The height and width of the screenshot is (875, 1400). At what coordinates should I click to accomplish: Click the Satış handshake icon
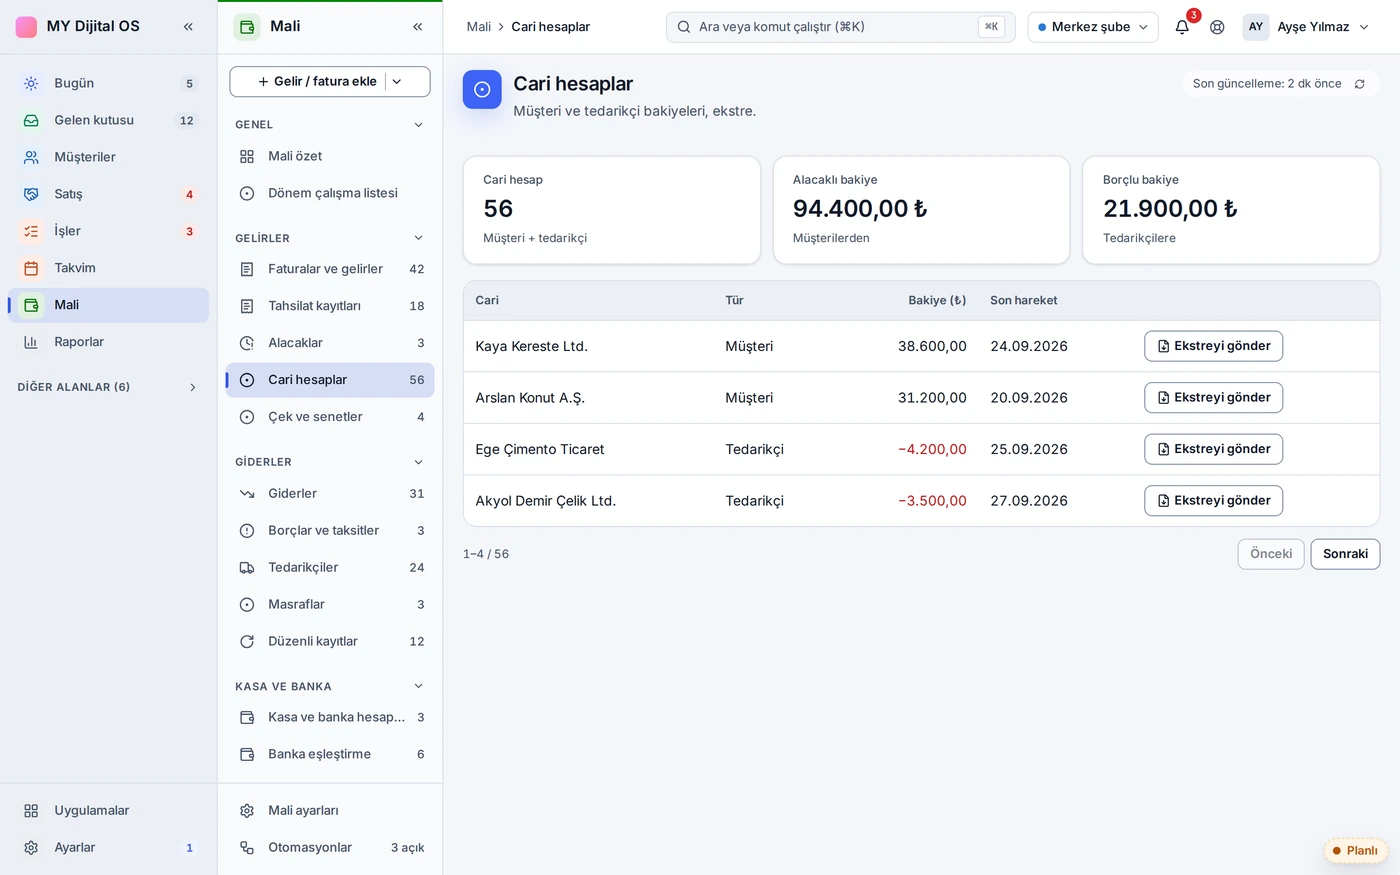31,194
